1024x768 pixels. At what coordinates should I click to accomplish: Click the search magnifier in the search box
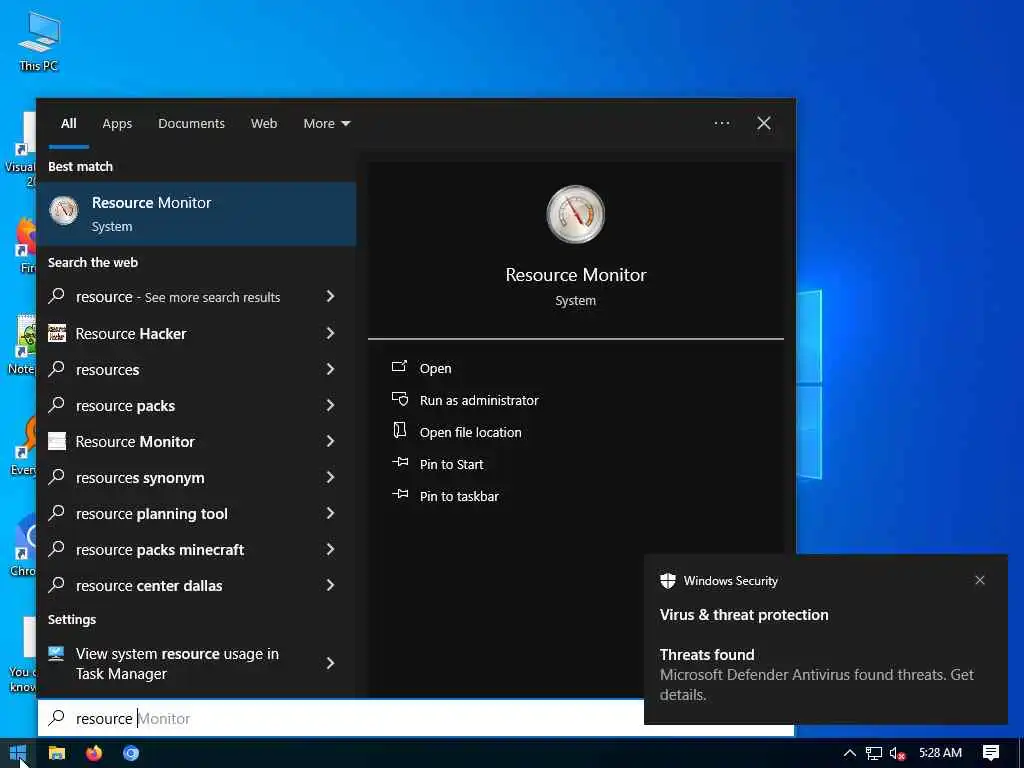pos(57,718)
